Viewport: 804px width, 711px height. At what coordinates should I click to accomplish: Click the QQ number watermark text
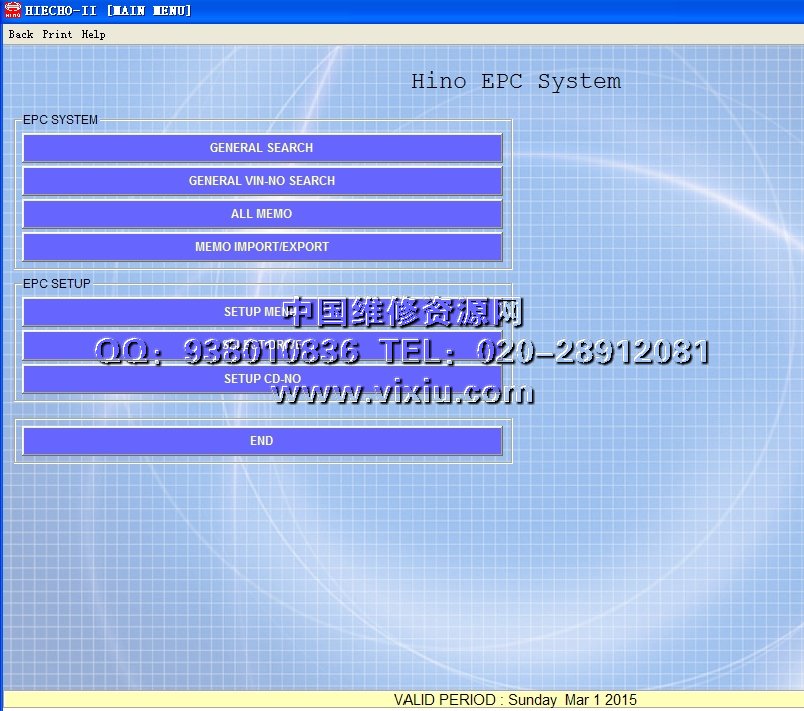228,351
